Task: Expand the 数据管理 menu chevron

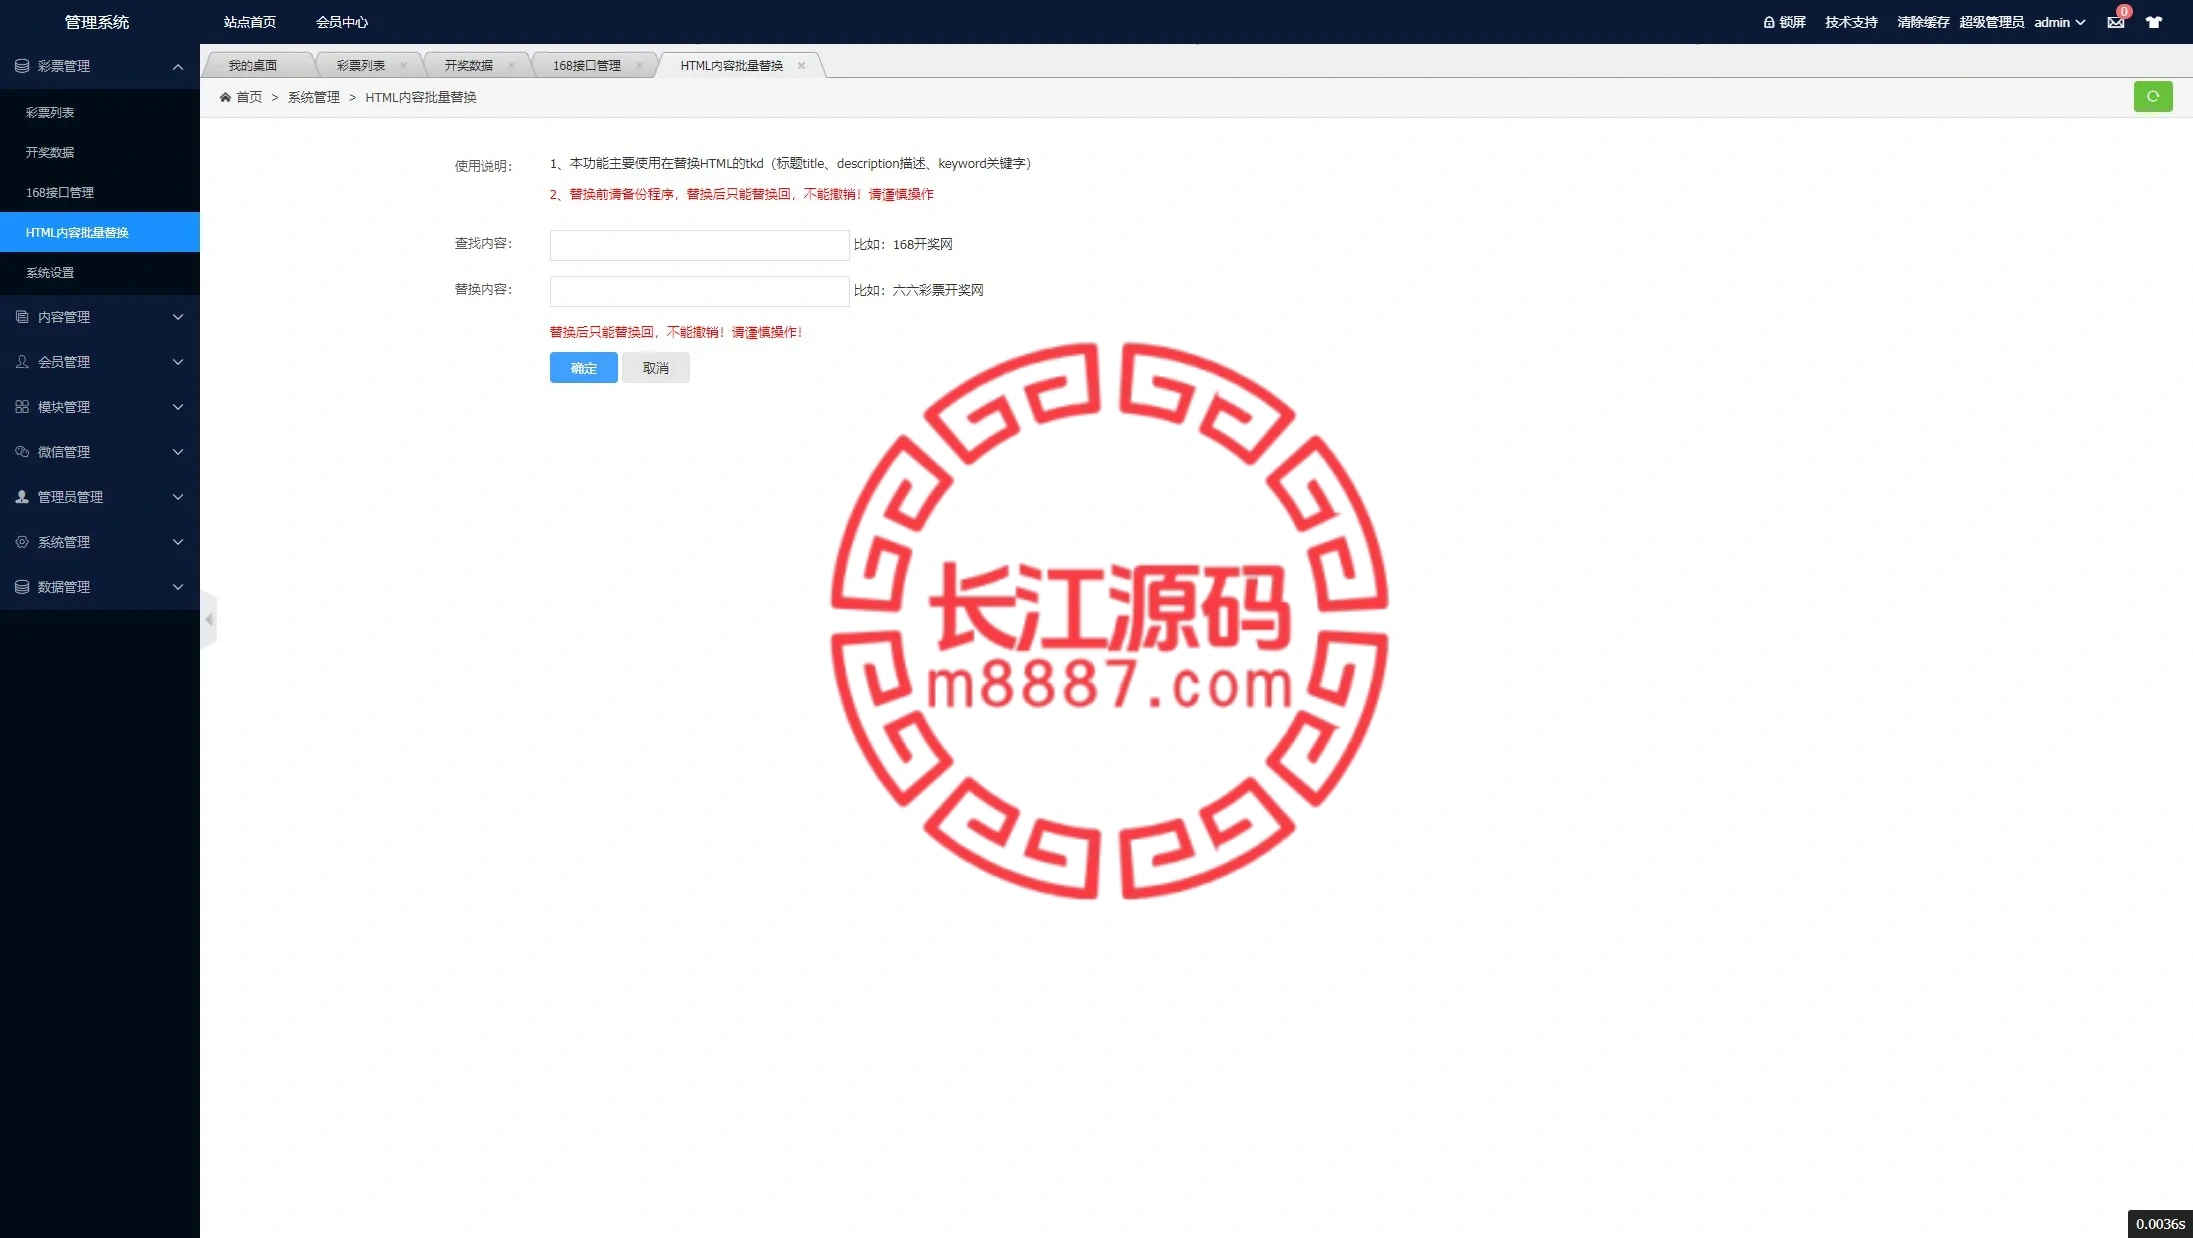Action: tap(178, 587)
